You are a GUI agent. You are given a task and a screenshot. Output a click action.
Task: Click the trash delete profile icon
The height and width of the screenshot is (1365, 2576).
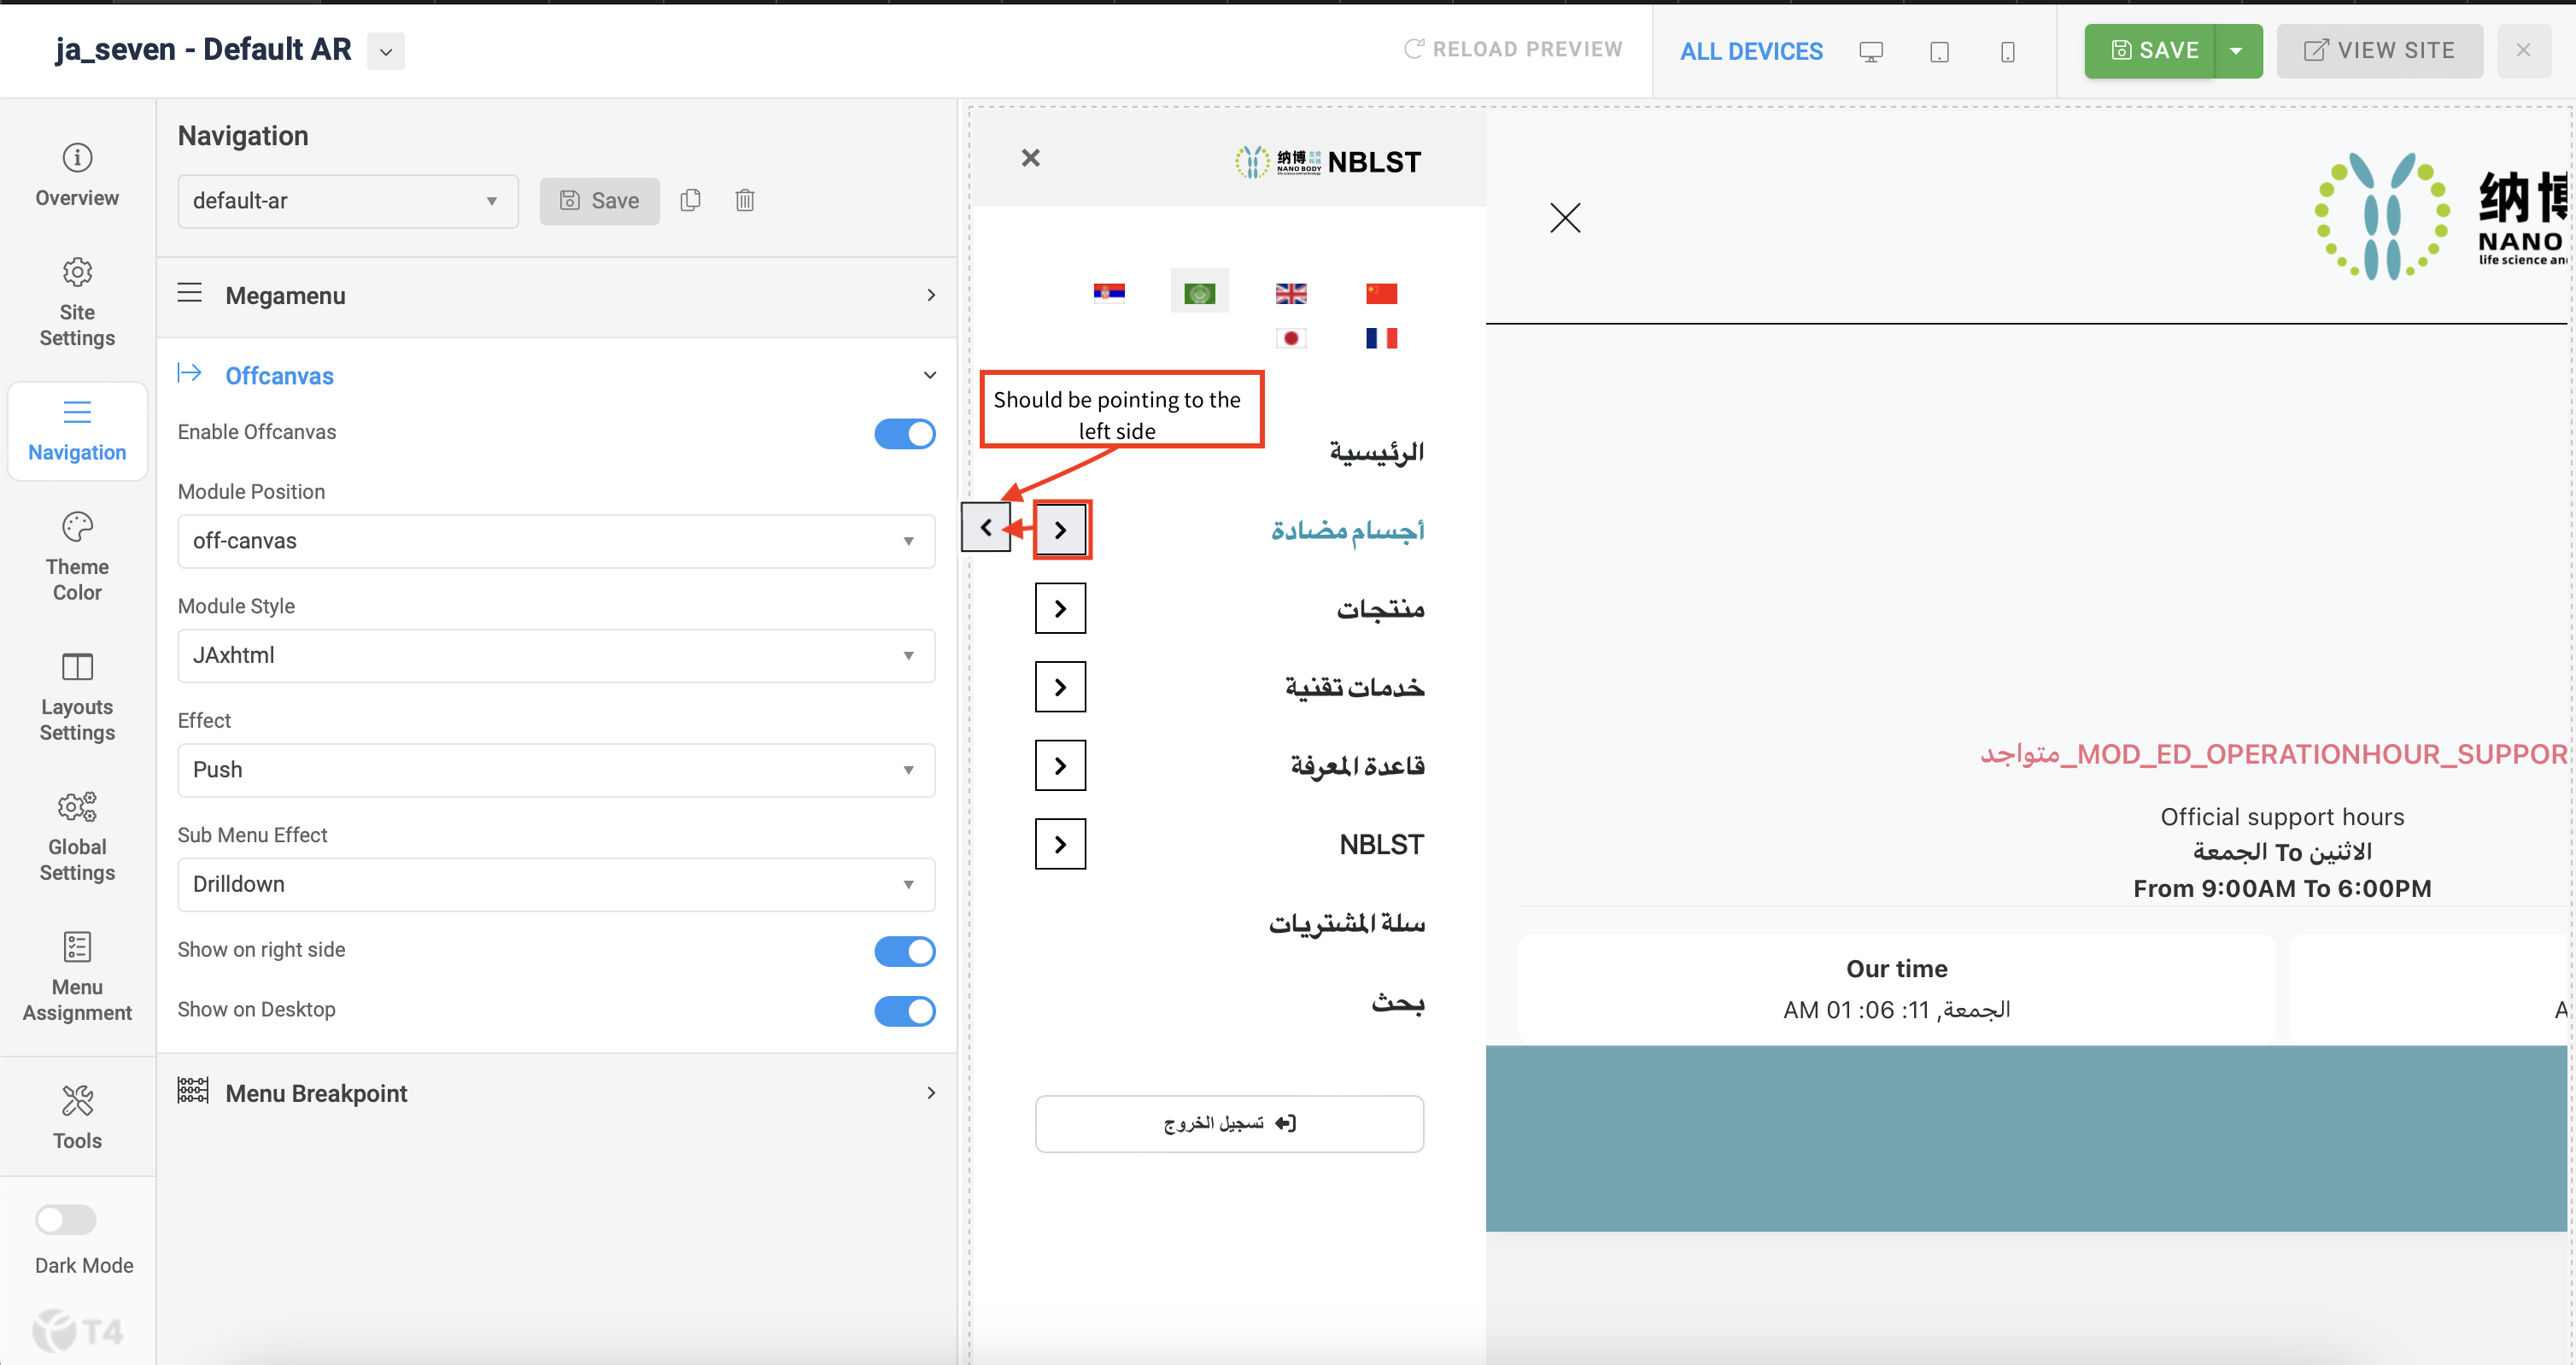[745, 200]
